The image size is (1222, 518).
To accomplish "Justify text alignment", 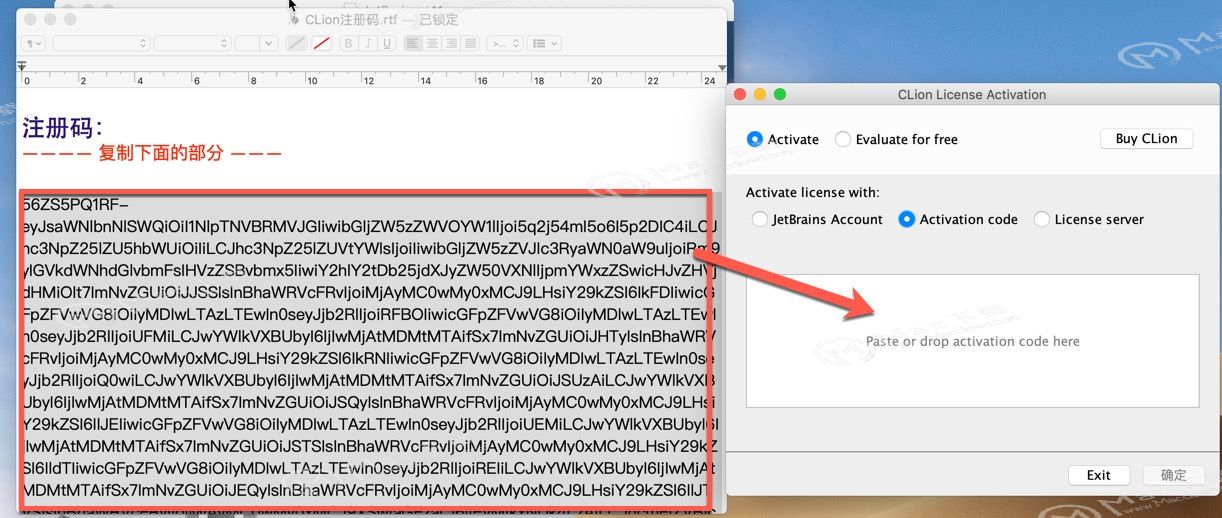I will [x=470, y=43].
